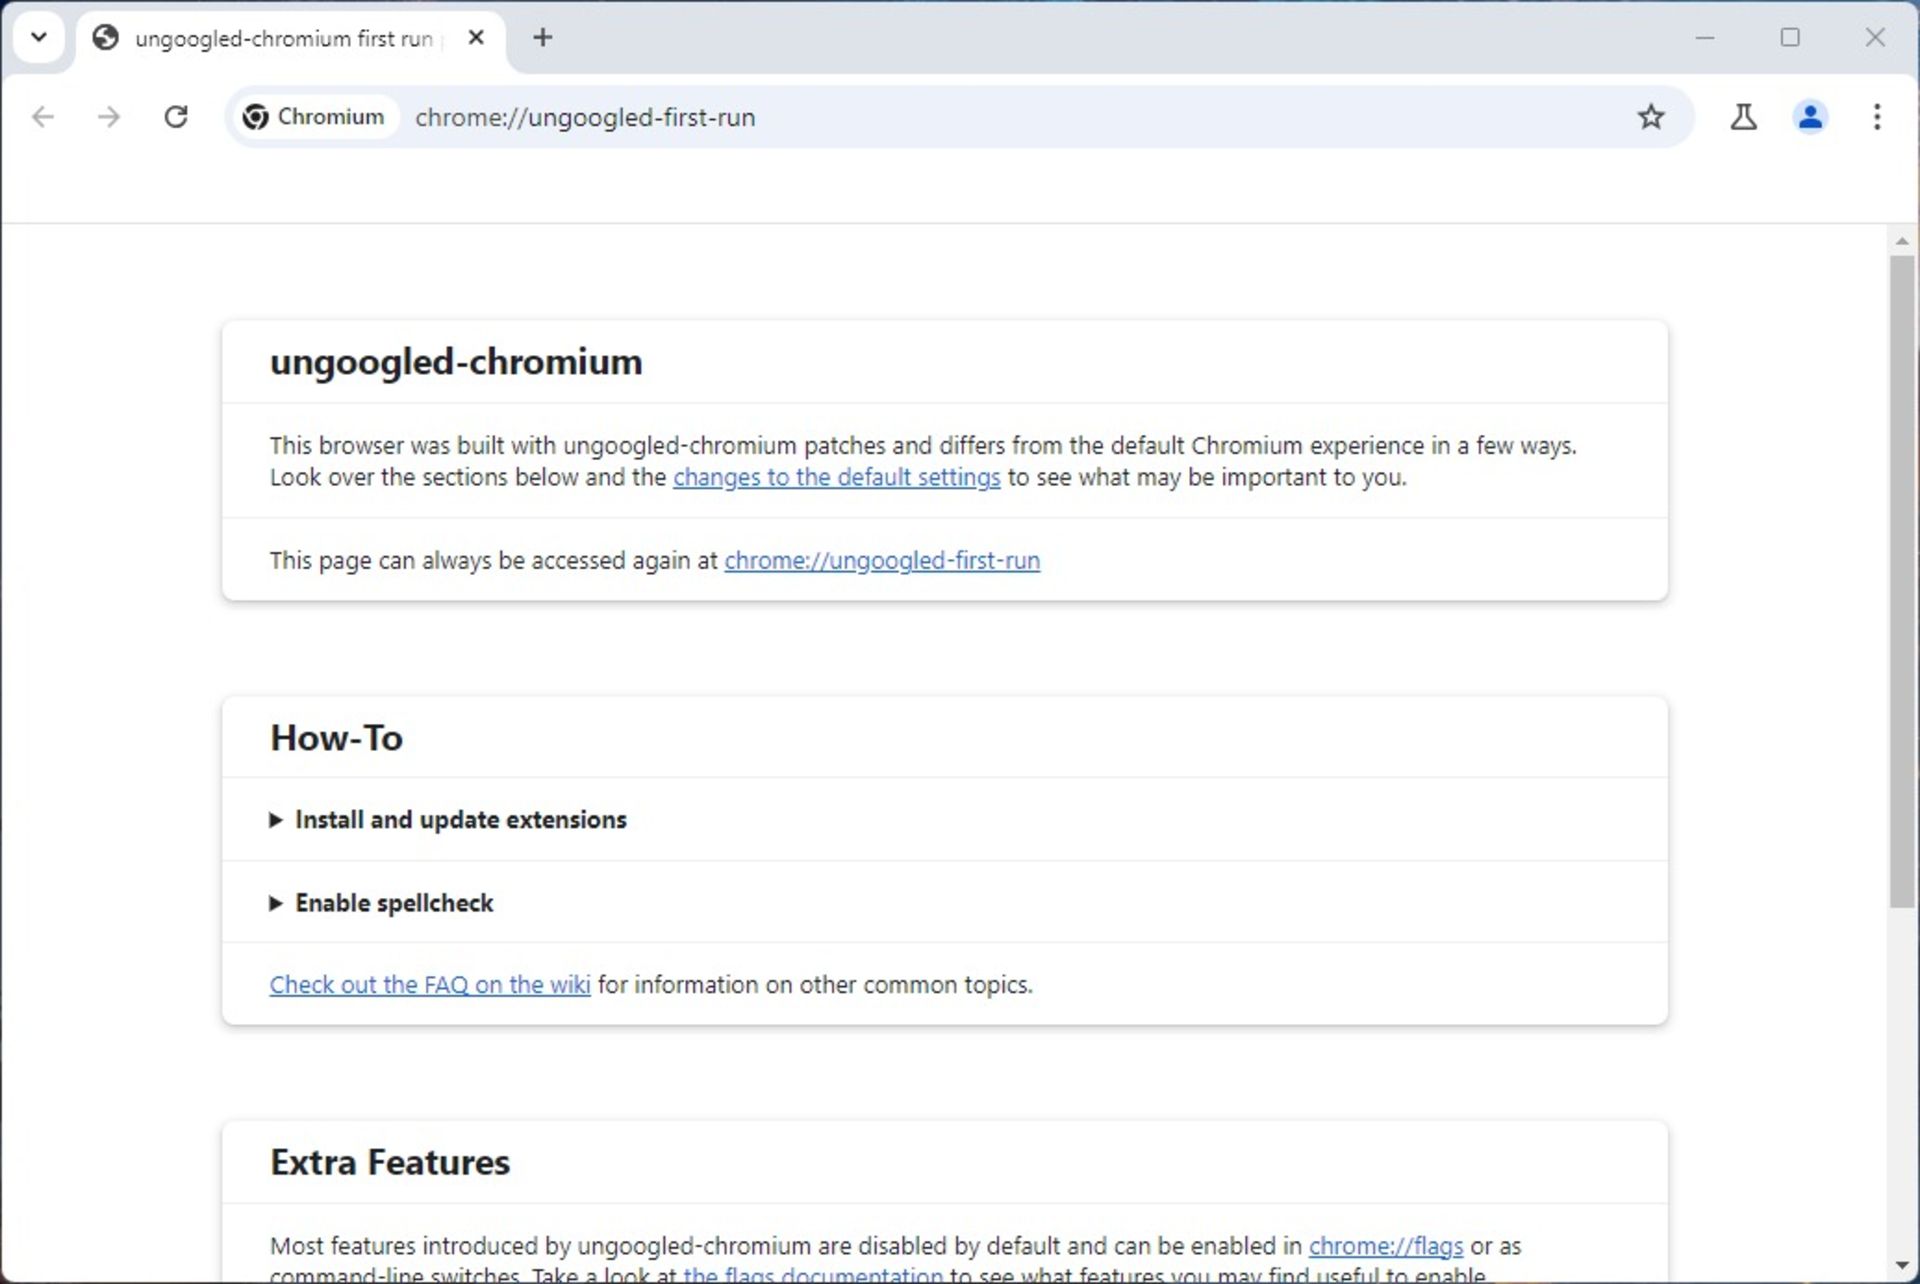This screenshot has height=1284, width=1920.
Task: Close the browser window
Action: [1875, 38]
